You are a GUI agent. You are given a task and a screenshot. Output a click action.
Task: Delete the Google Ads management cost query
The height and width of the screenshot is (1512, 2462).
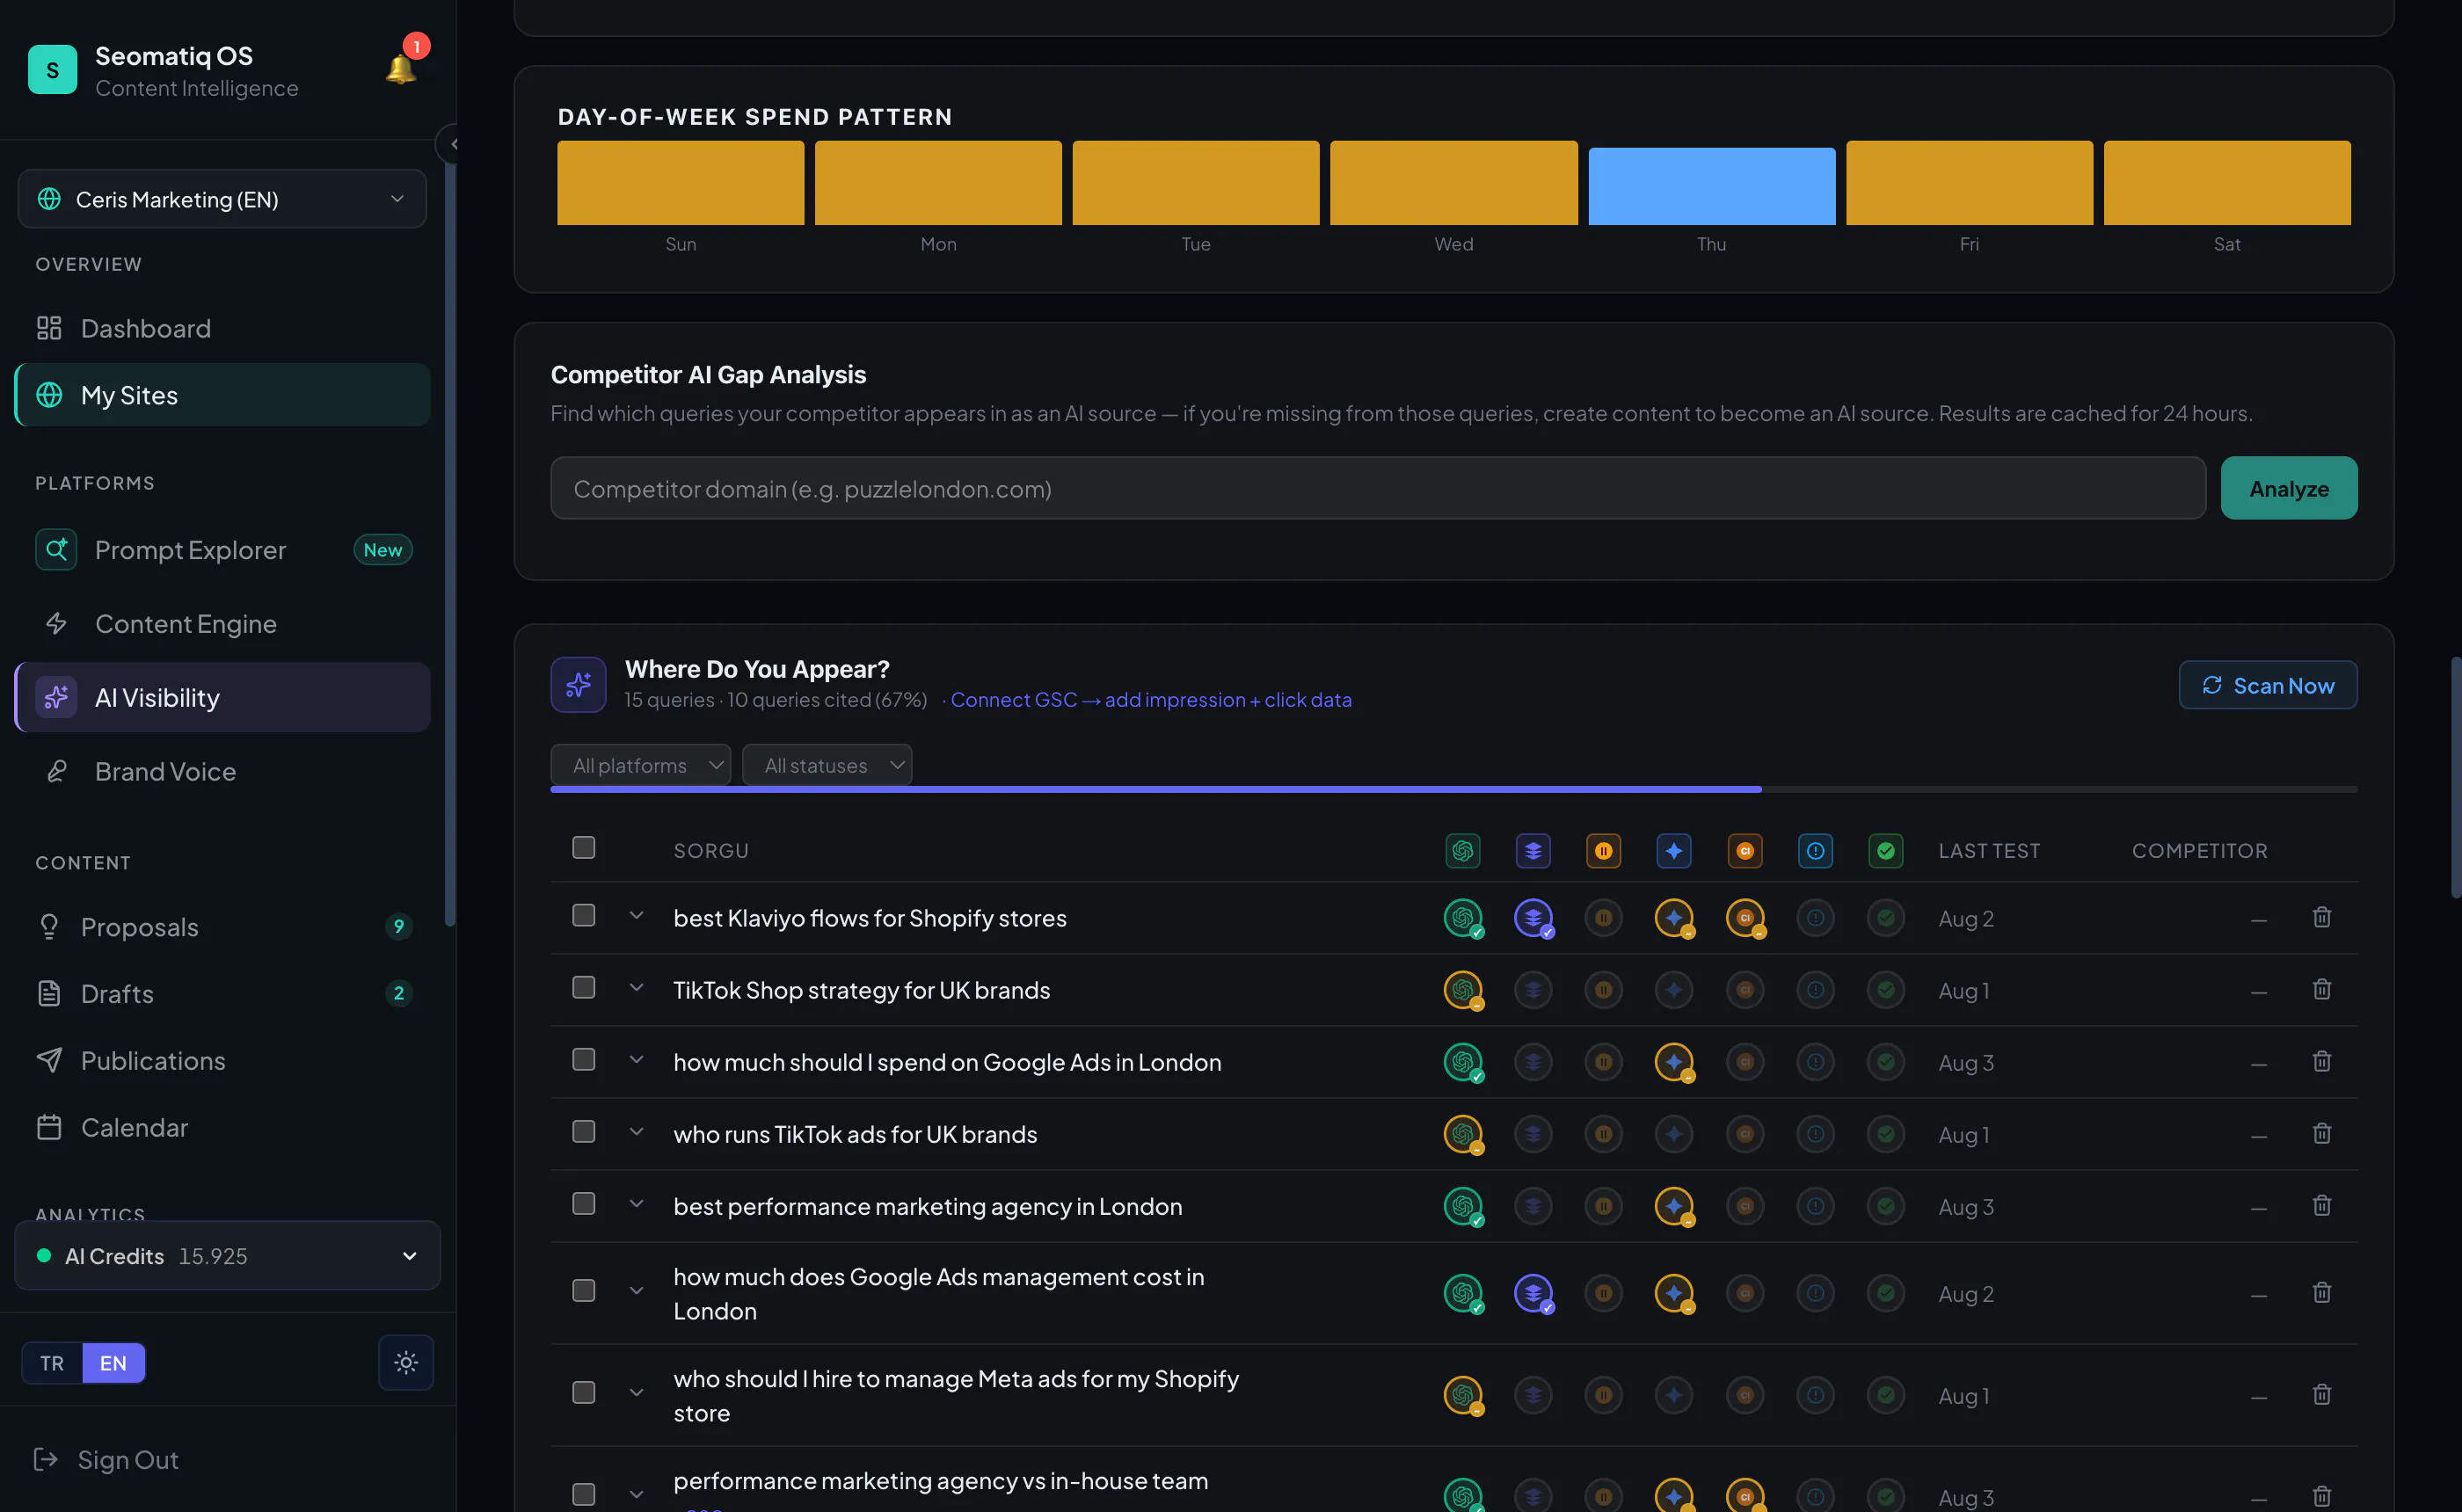[x=2322, y=1292]
